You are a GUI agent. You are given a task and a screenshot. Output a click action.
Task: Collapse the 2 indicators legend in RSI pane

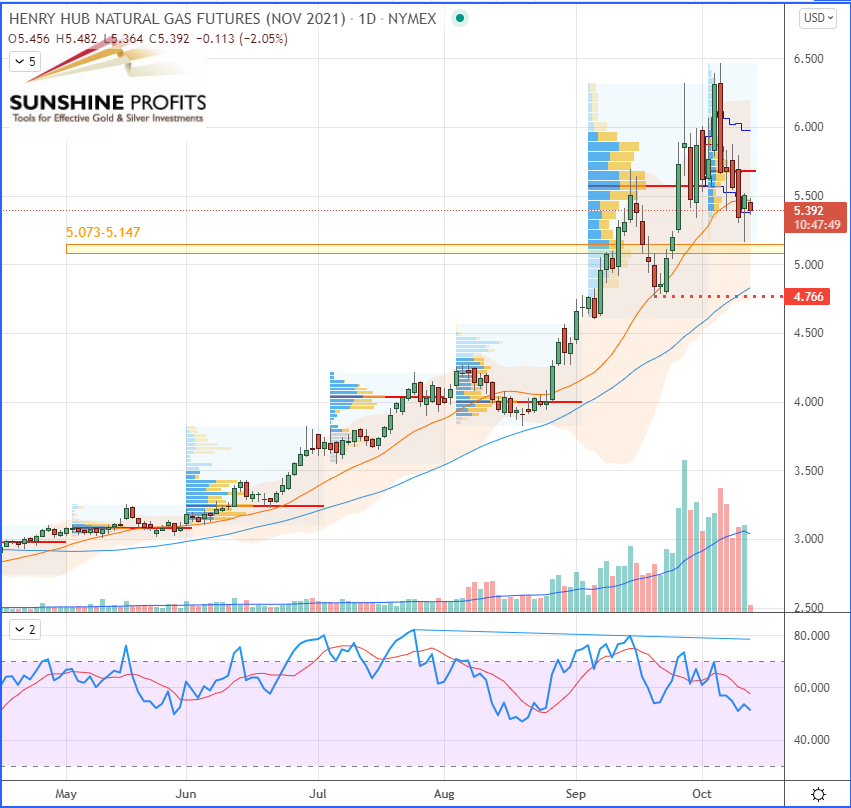click(25, 629)
